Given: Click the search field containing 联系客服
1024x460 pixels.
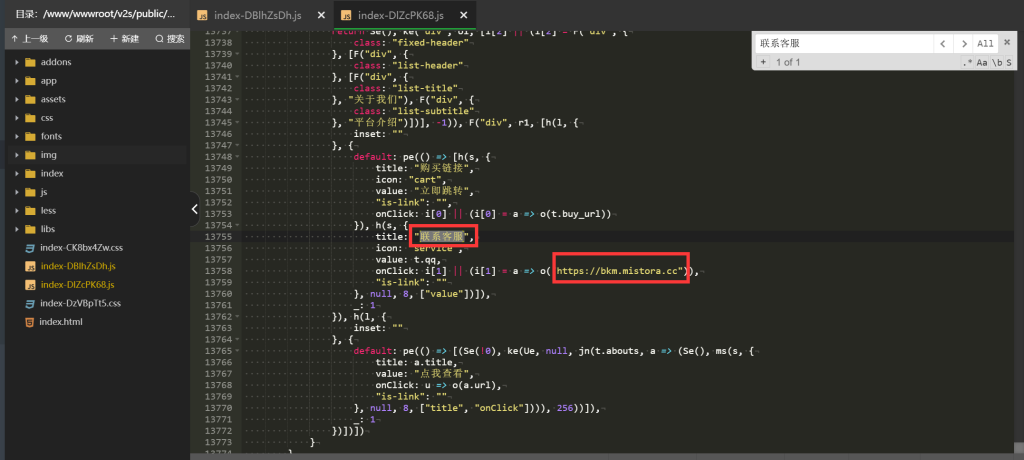Looking at the screenshot, I should pos(844,44).
